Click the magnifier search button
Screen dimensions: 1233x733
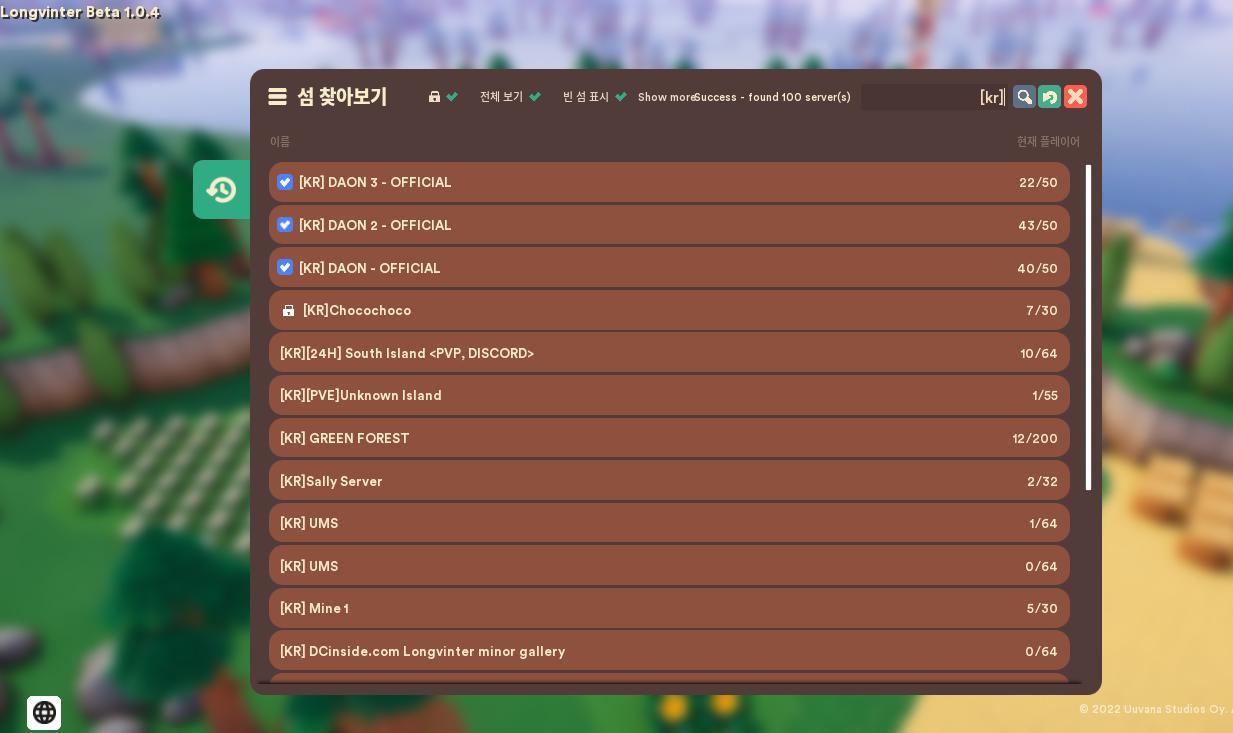click(1024, 96)
